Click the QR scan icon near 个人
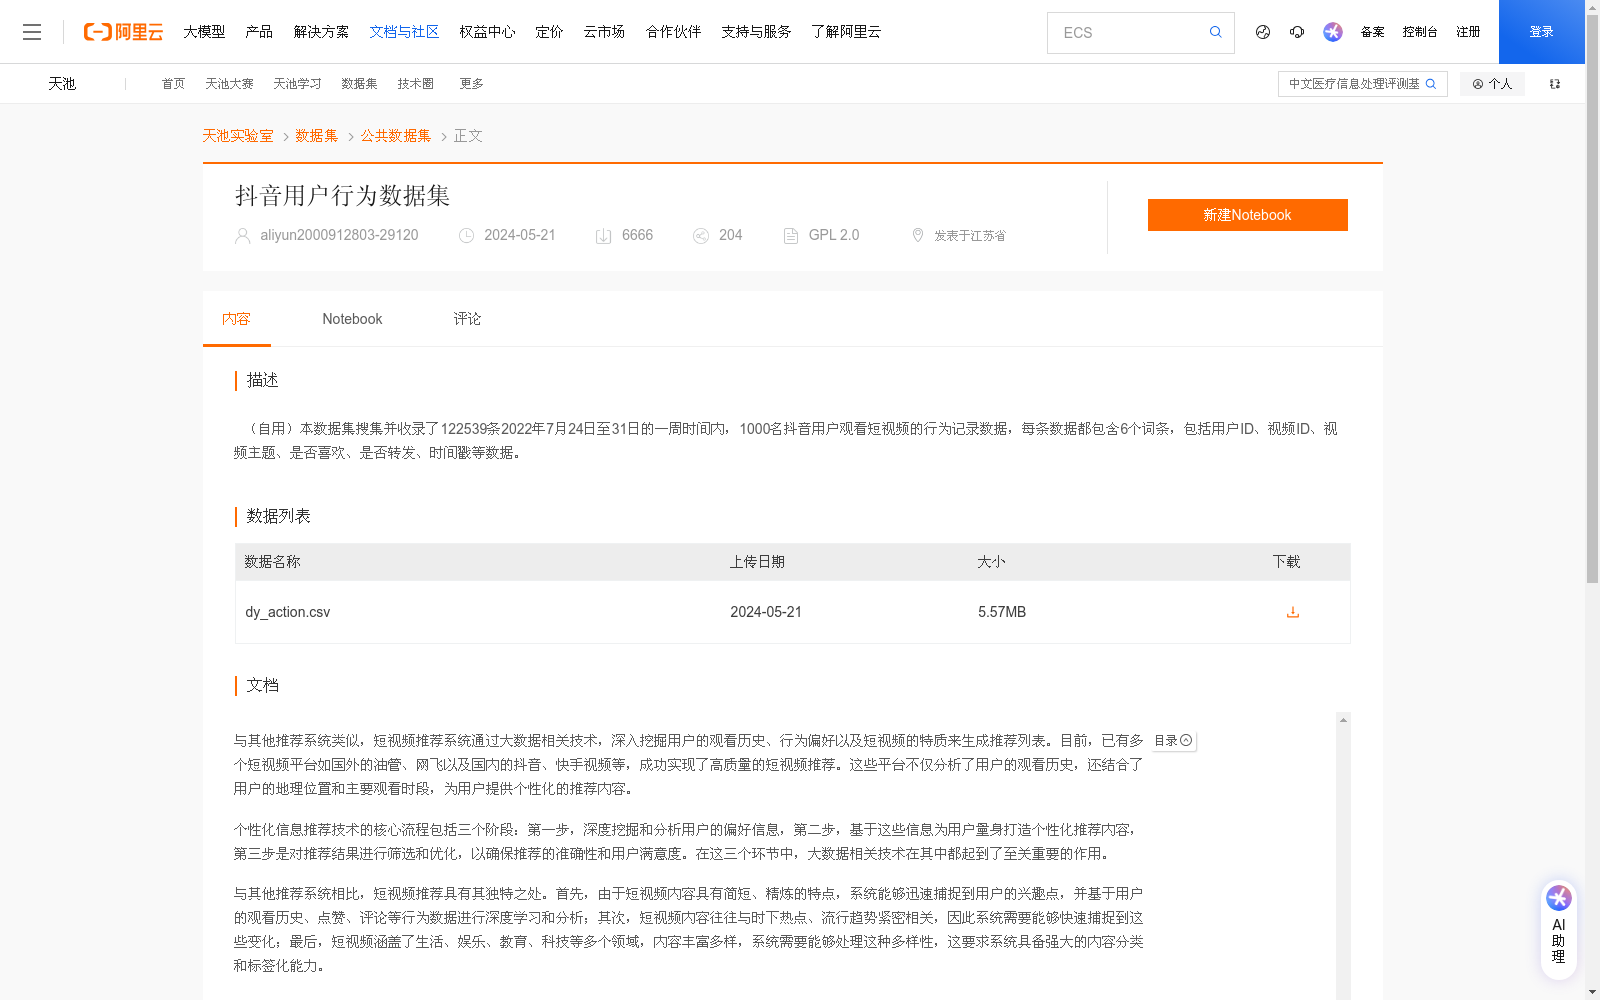Screen dimensions: 1600x1000 pyautogui.click(x=1554, y=83)
